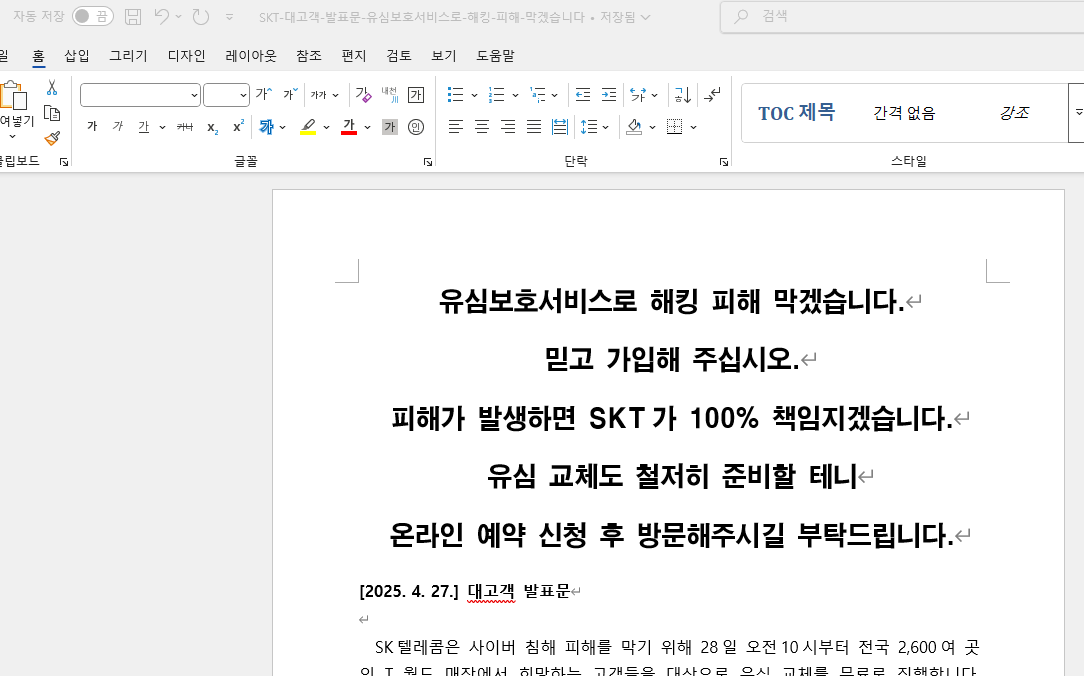Apply the yellow text highlight color
Viewport: 1084px width, 676px height.
[x=308, y=126]
